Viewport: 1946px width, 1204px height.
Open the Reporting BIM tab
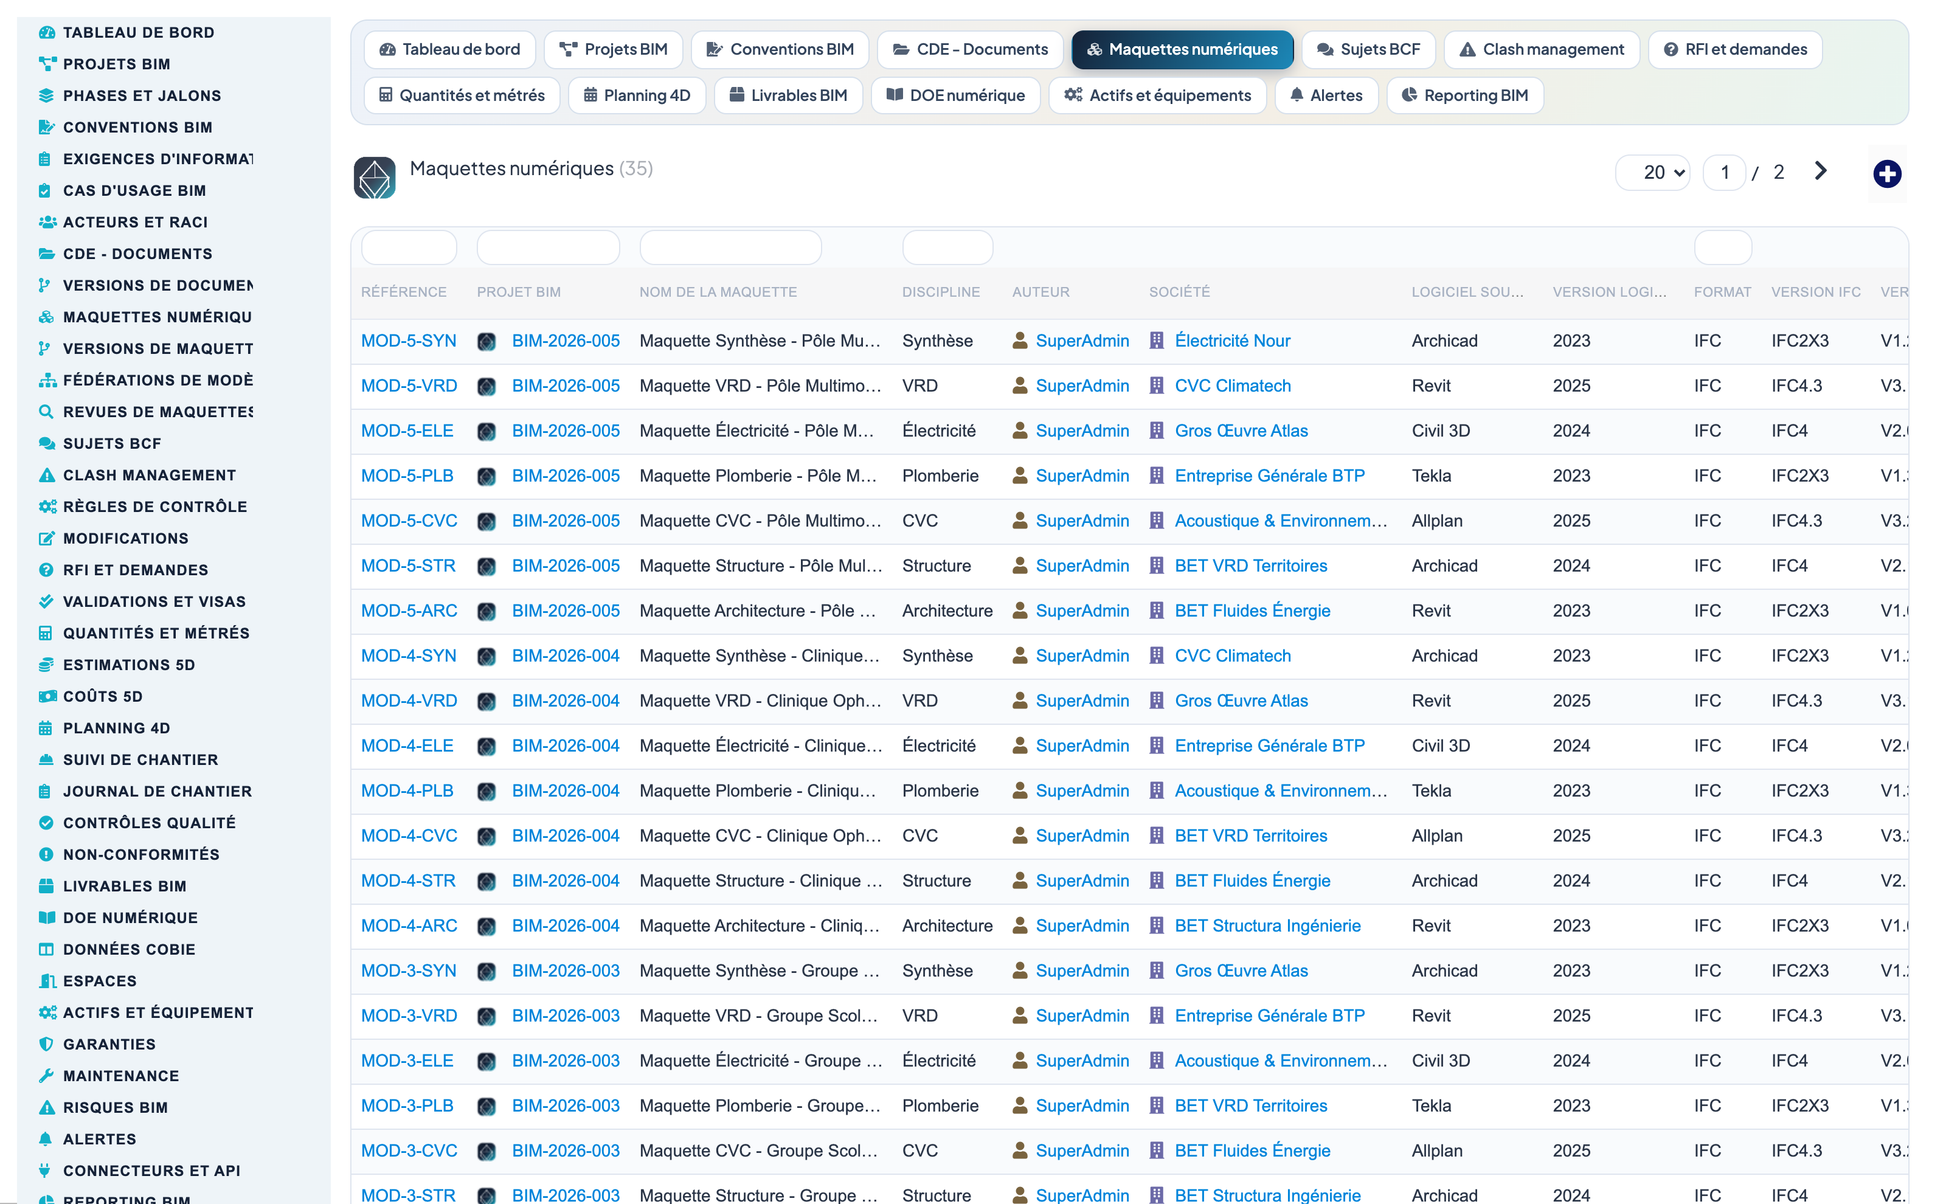(x=1465, y=95)
